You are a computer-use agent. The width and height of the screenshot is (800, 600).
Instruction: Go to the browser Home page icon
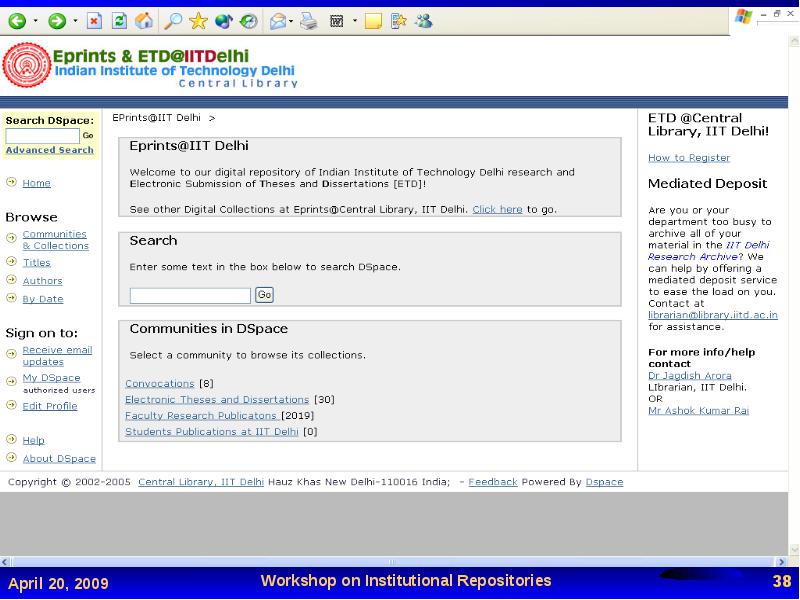click(144, 21)
